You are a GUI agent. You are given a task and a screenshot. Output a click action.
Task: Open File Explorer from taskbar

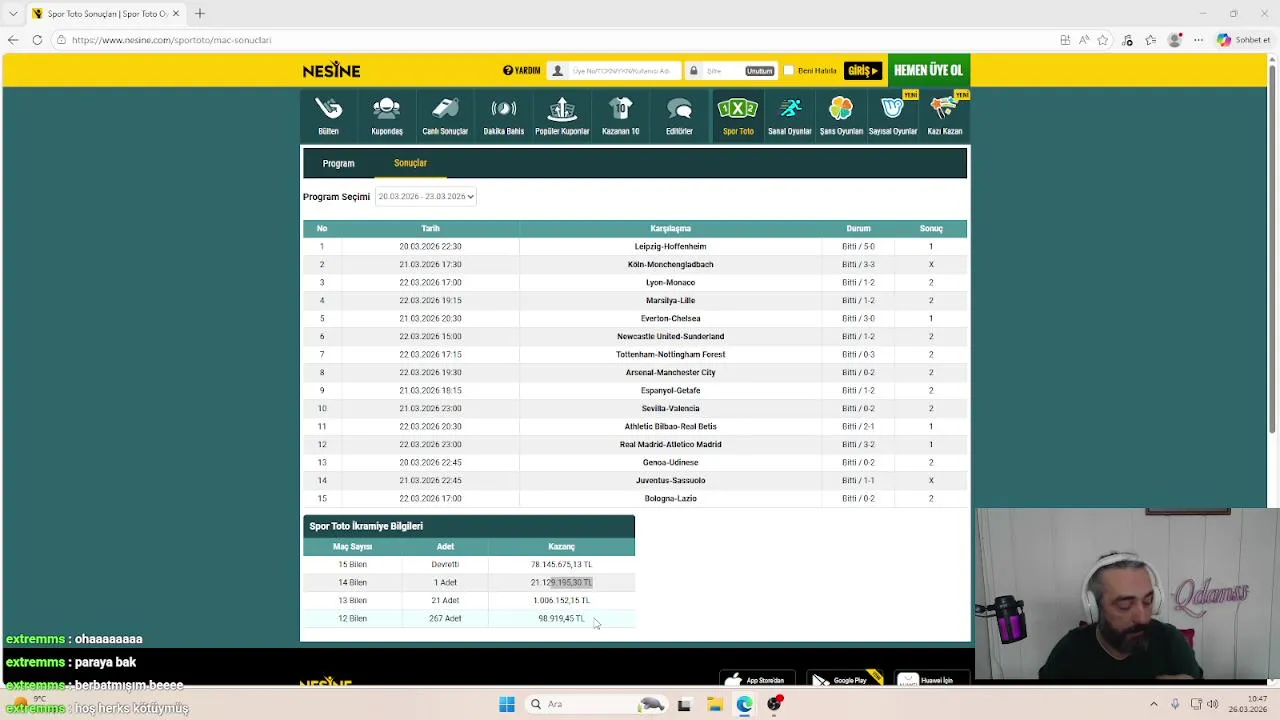click(715, 704)
